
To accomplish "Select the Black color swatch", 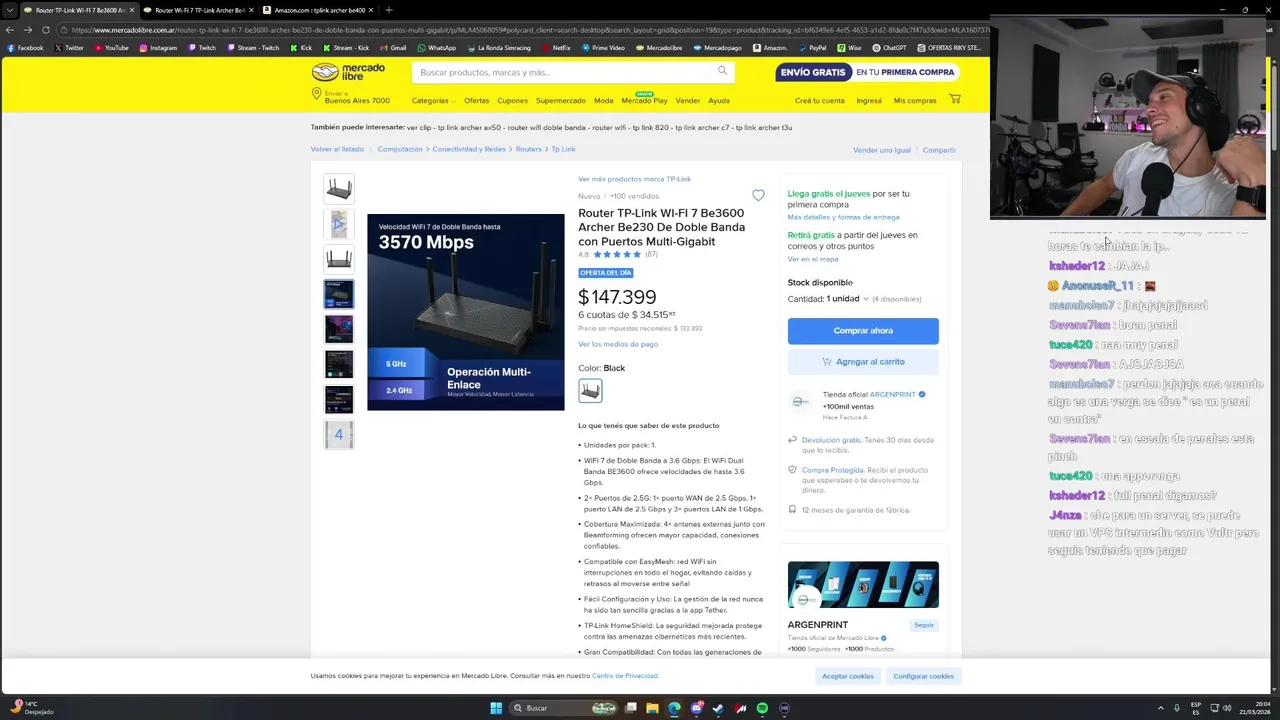I will (590, 390).
